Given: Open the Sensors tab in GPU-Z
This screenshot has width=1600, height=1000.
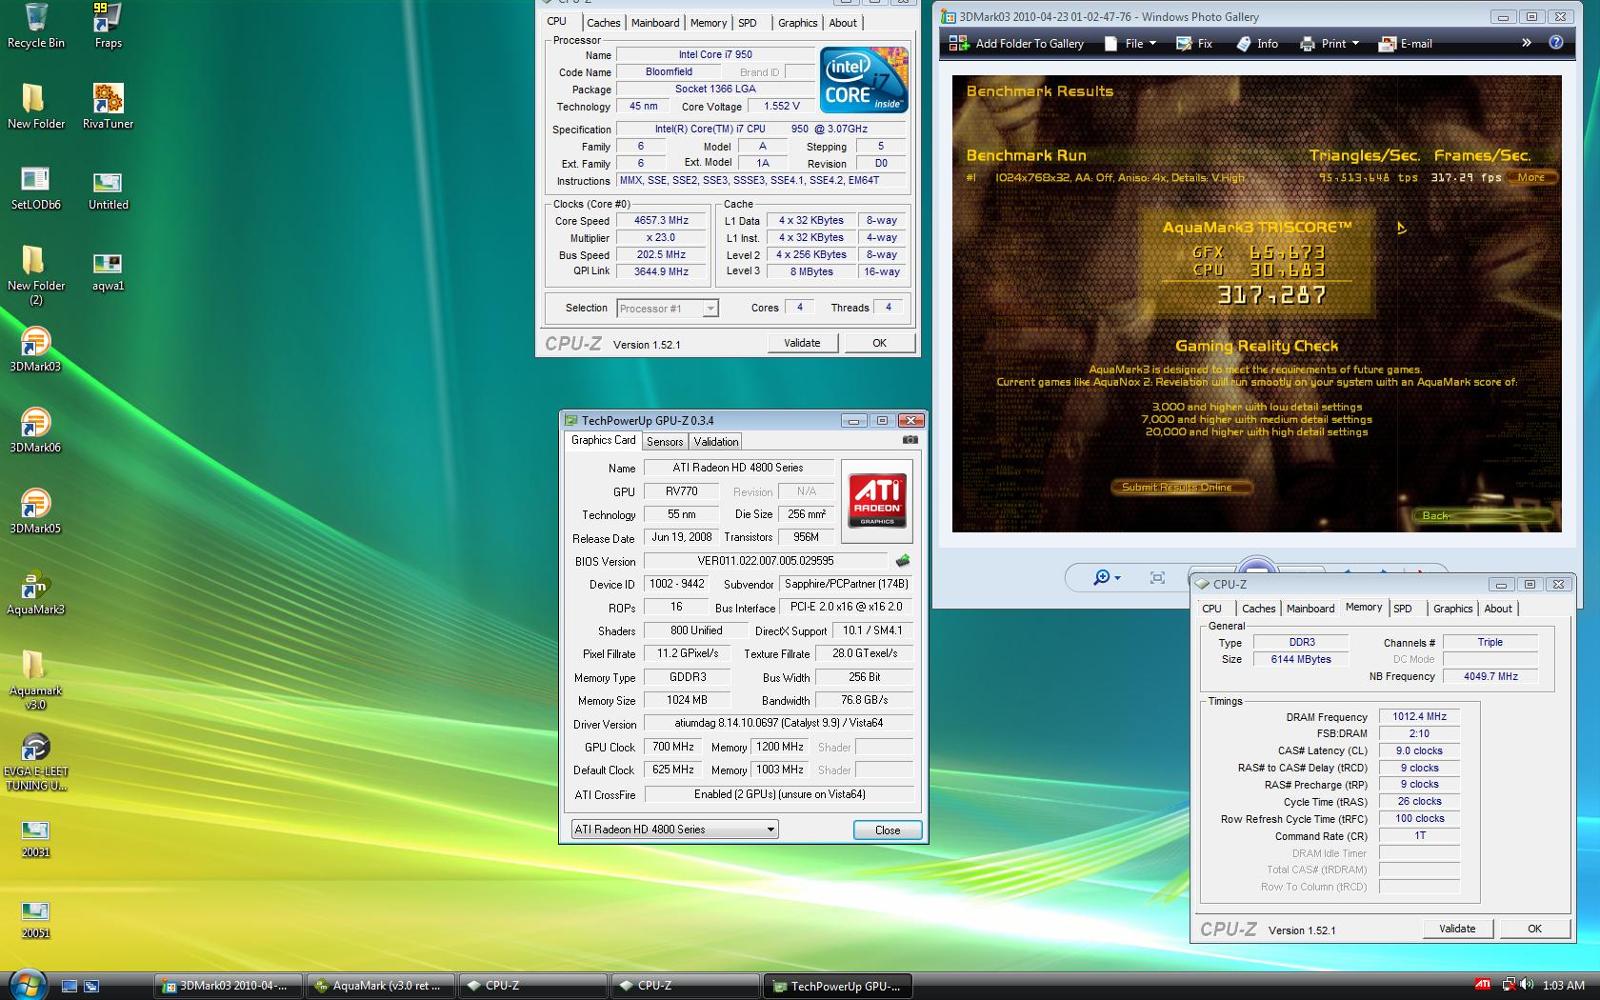Looking at the screenshot, I should [x=664, y=442].
